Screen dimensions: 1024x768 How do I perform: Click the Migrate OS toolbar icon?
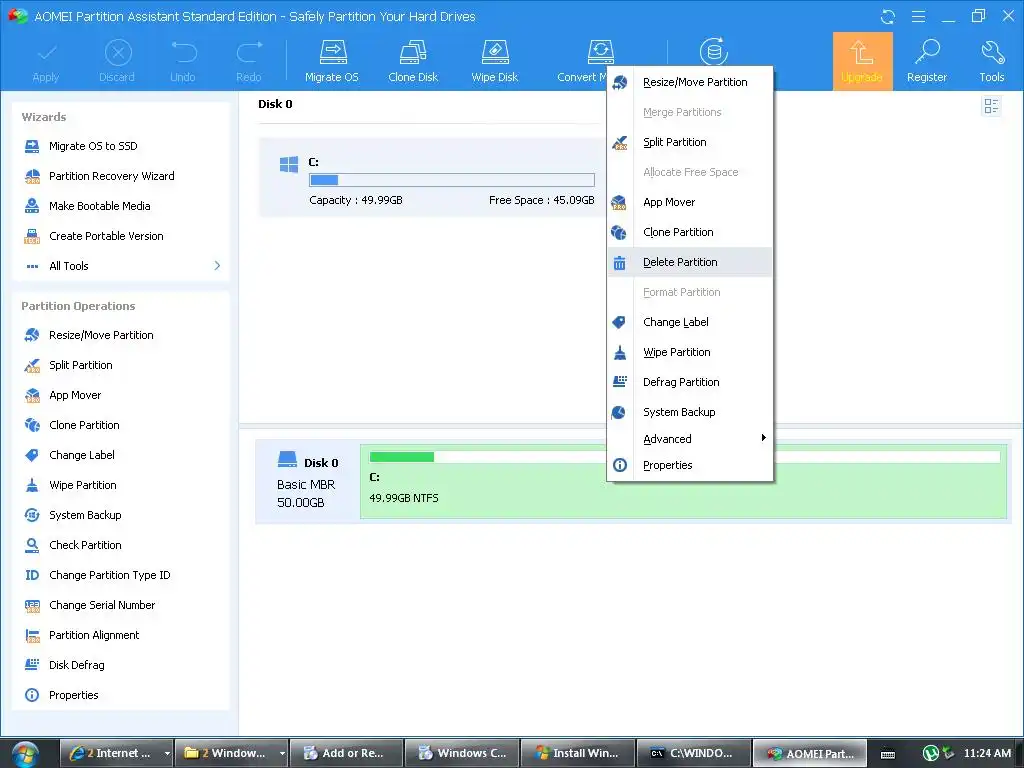(332, 52)
